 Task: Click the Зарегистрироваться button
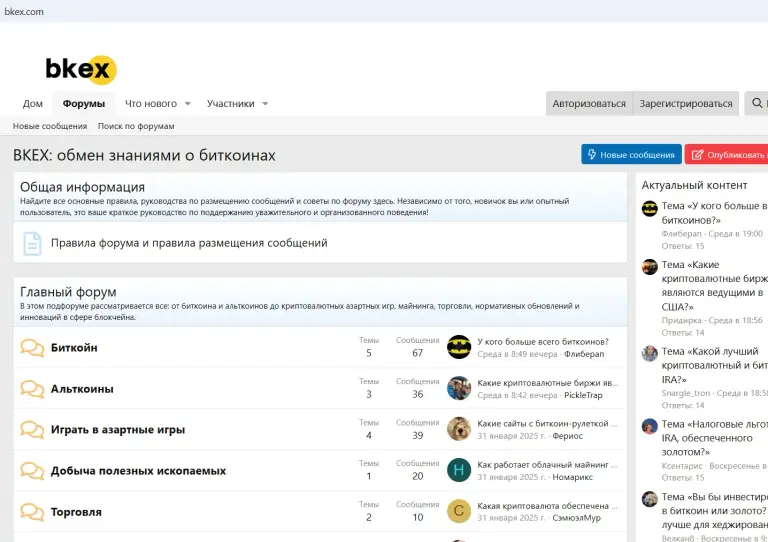coord(686,103)
